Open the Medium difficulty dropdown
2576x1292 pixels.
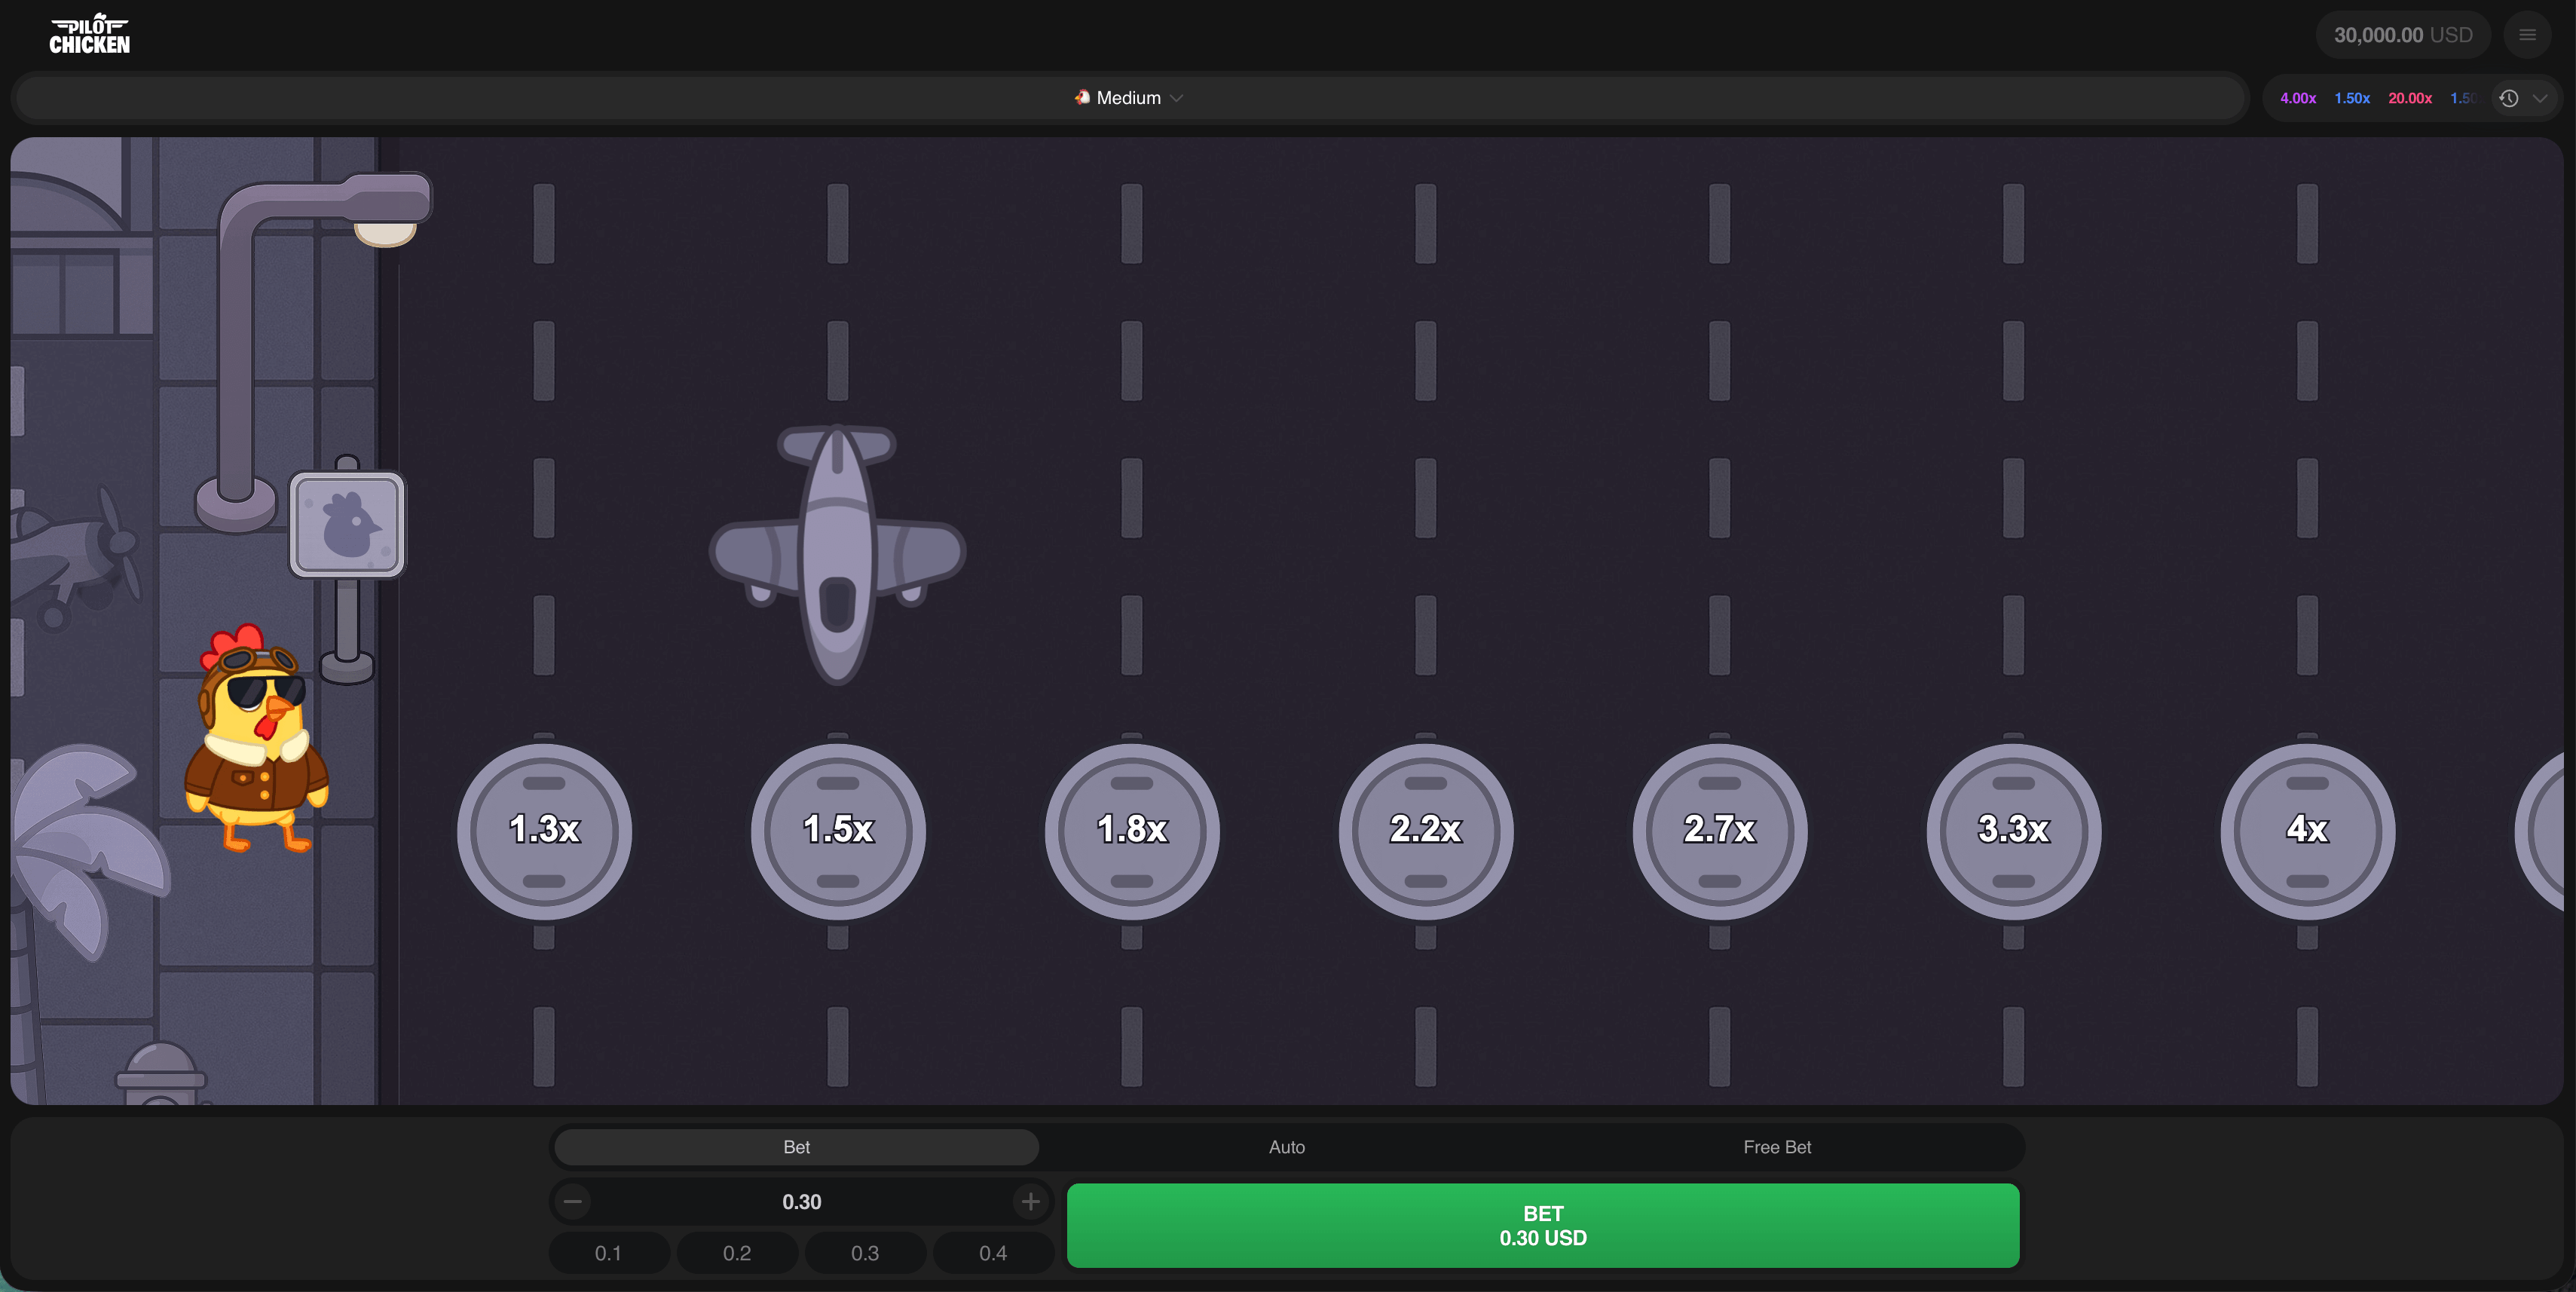click(x=1129, y=98)
